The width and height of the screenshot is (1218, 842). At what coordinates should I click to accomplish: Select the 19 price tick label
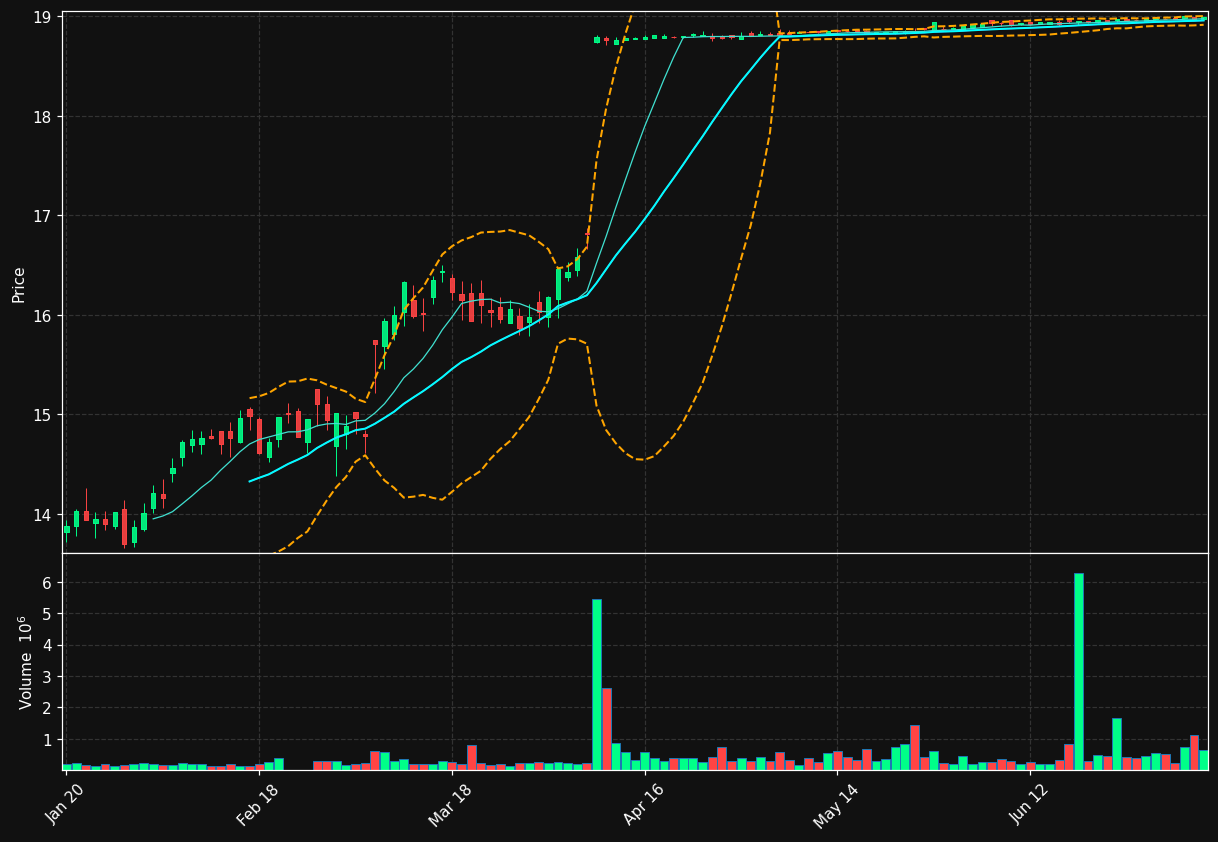click(41, 17)
